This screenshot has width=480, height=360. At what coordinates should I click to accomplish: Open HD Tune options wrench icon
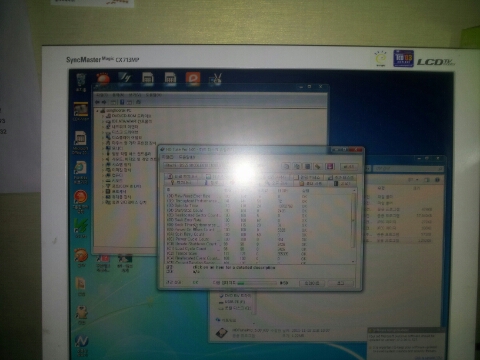318,166
